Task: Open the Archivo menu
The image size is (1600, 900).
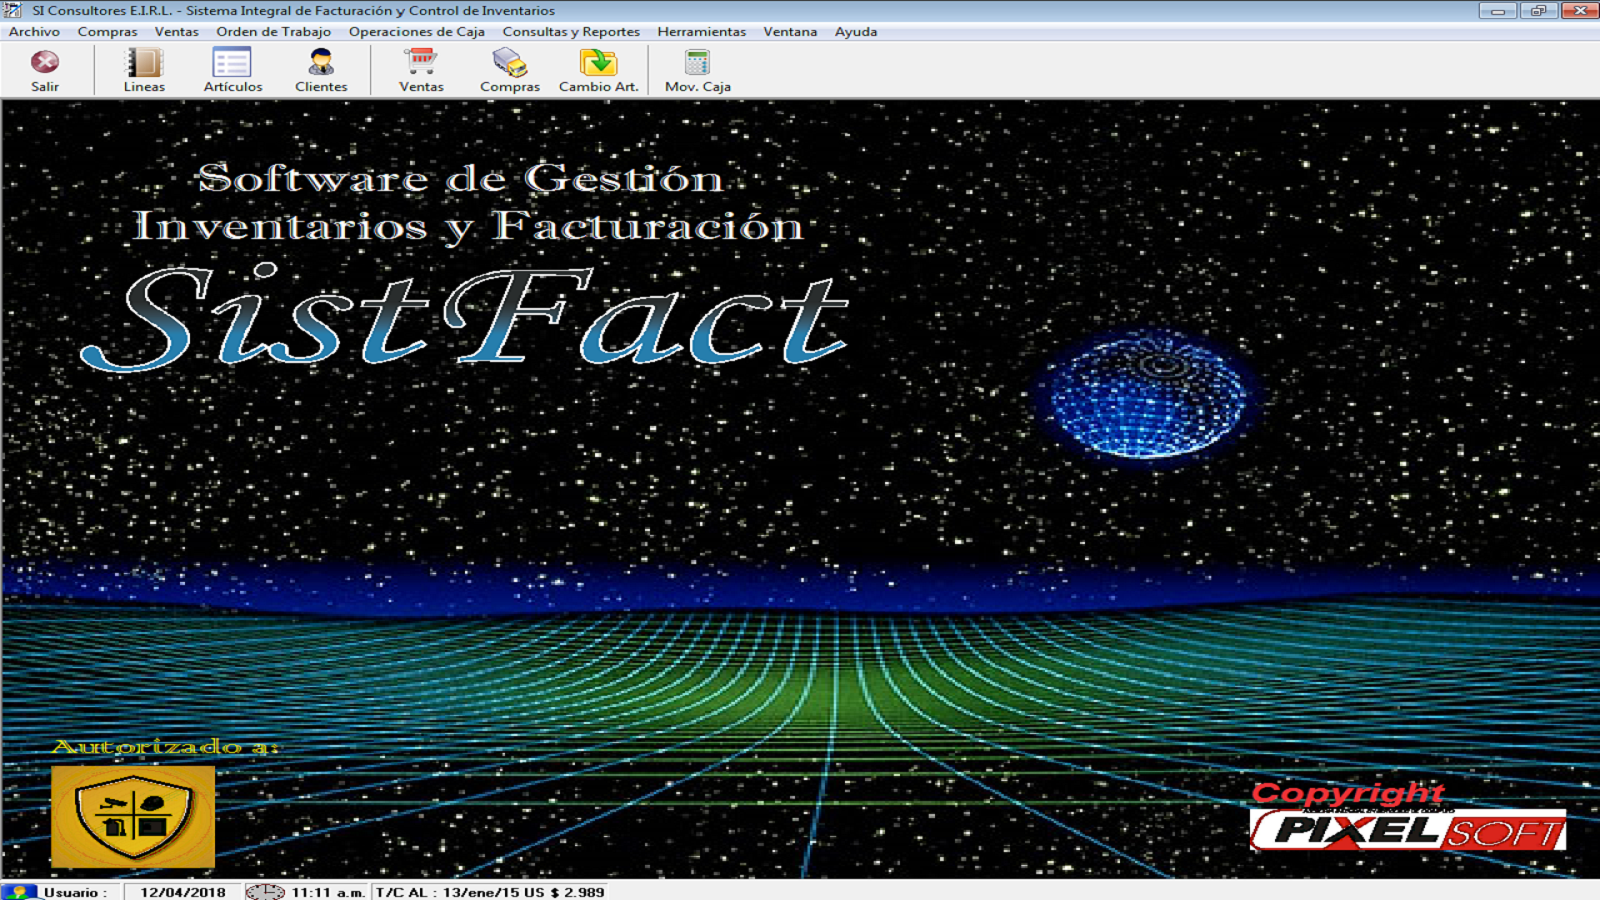Action: [x=34, y=31]
